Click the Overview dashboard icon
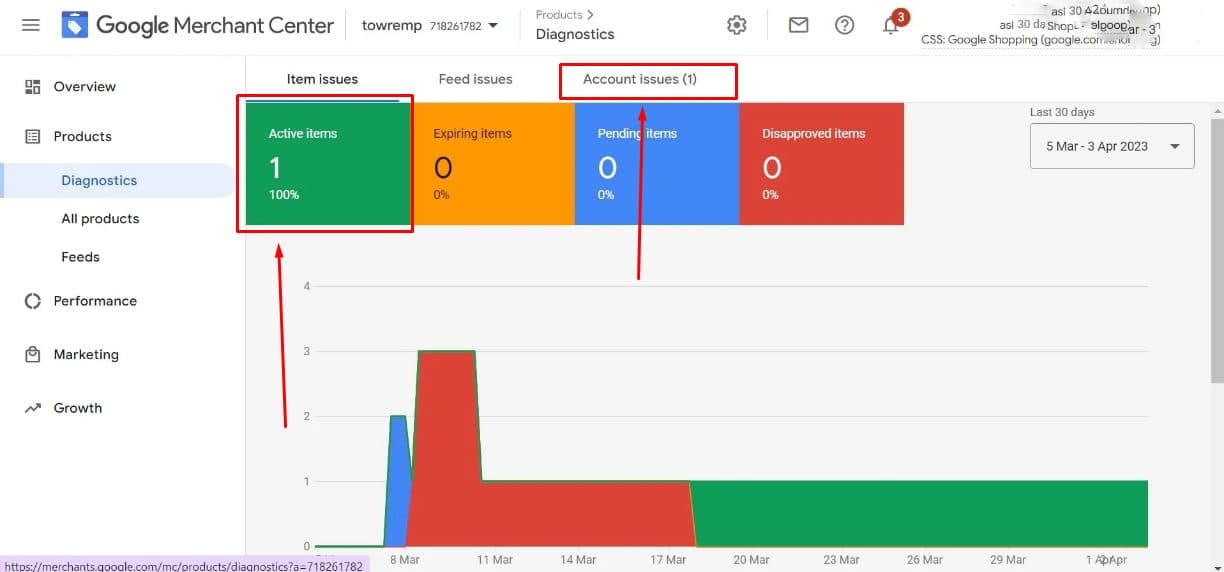 [33, 87]
